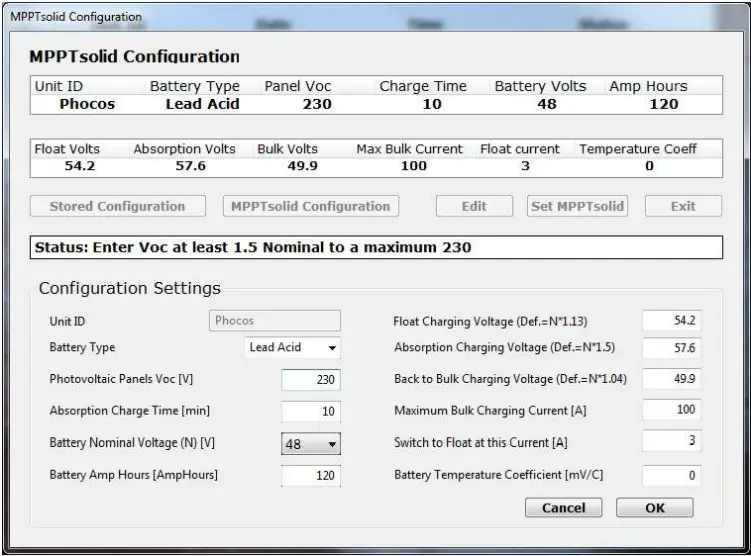Select the Battery Temperature Coefficient field
Viewport: 751px width, 556px height.
click(x=671, y=476)
